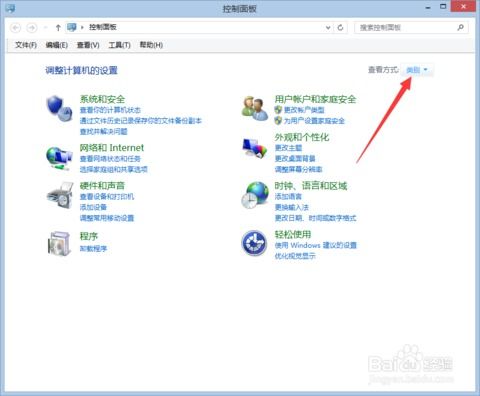Open System and Security shield icon
The image size is (480, 396).
(59, 109)
